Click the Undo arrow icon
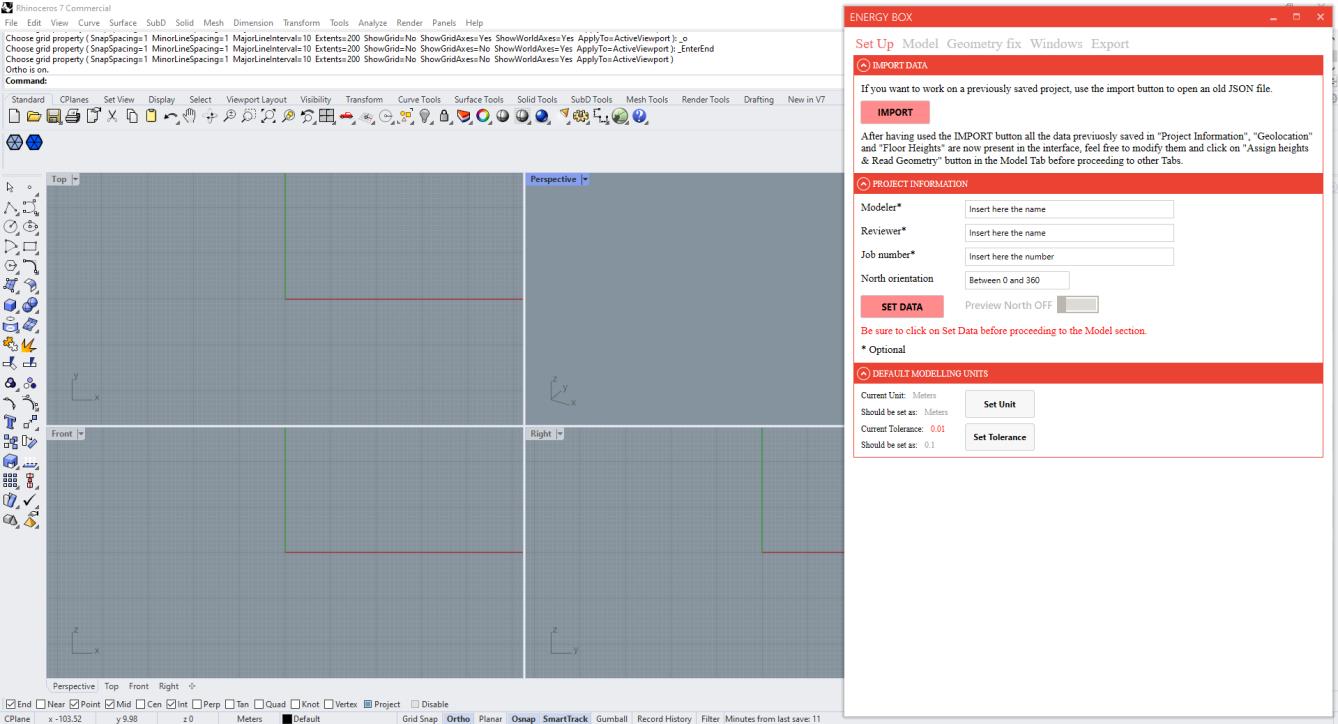Image resolution: width=1338 pixels, height=724 pixels. coord(171,117)
